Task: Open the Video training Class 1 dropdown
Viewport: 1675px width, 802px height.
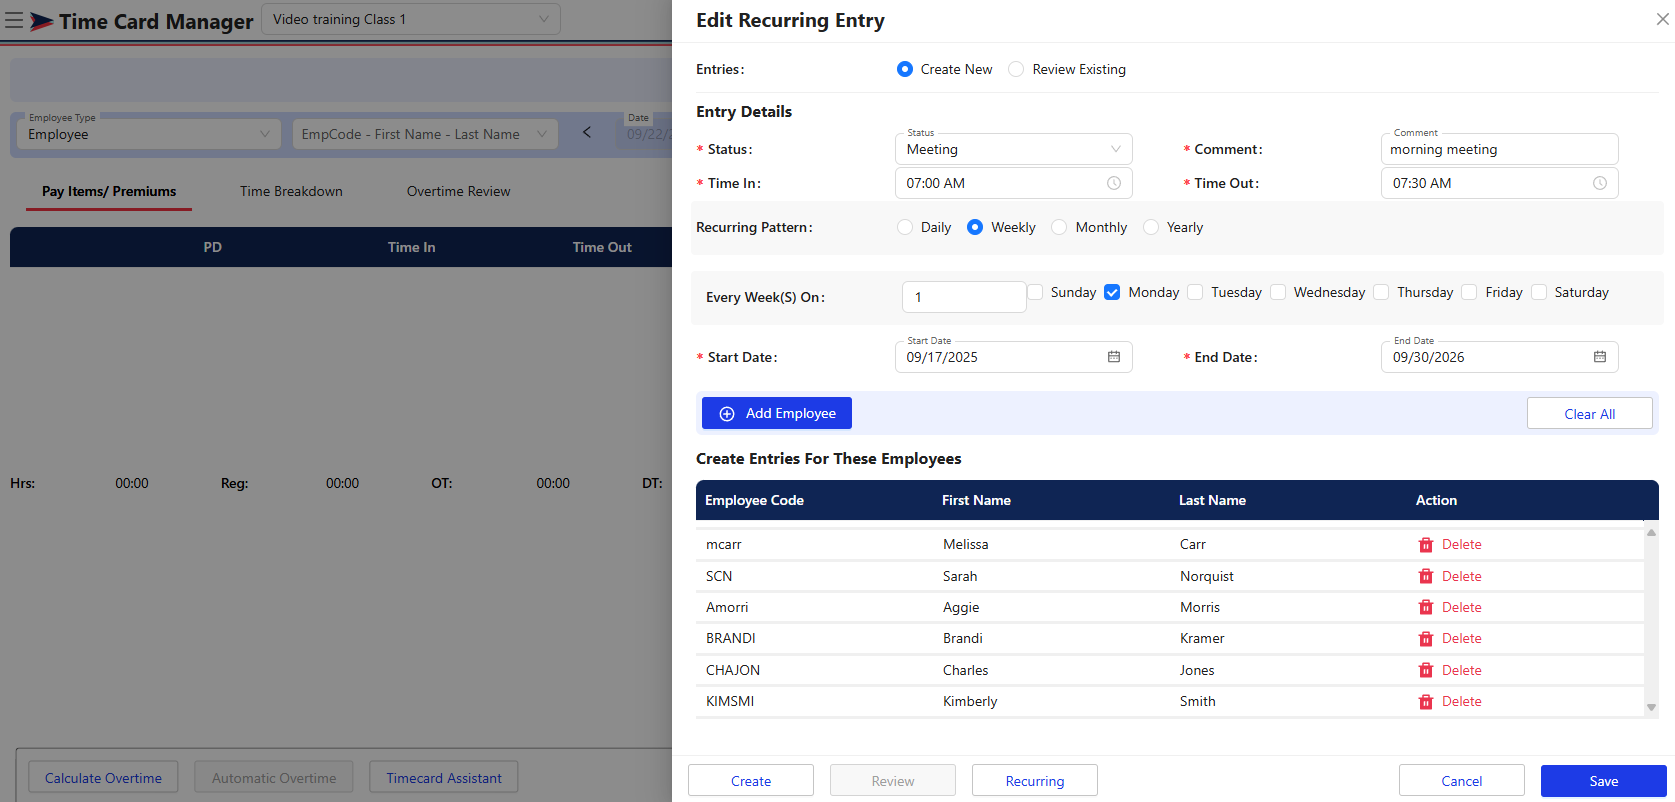Action: (x=410, y=19)
